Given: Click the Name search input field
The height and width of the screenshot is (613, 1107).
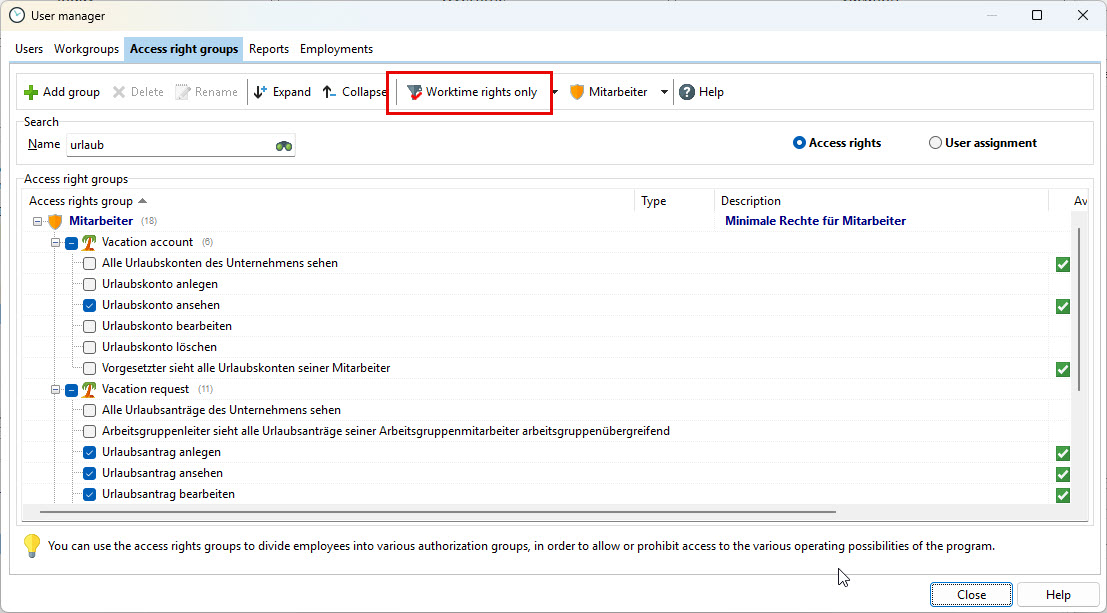Looking at the screenshot, I should tap(168, 145).
